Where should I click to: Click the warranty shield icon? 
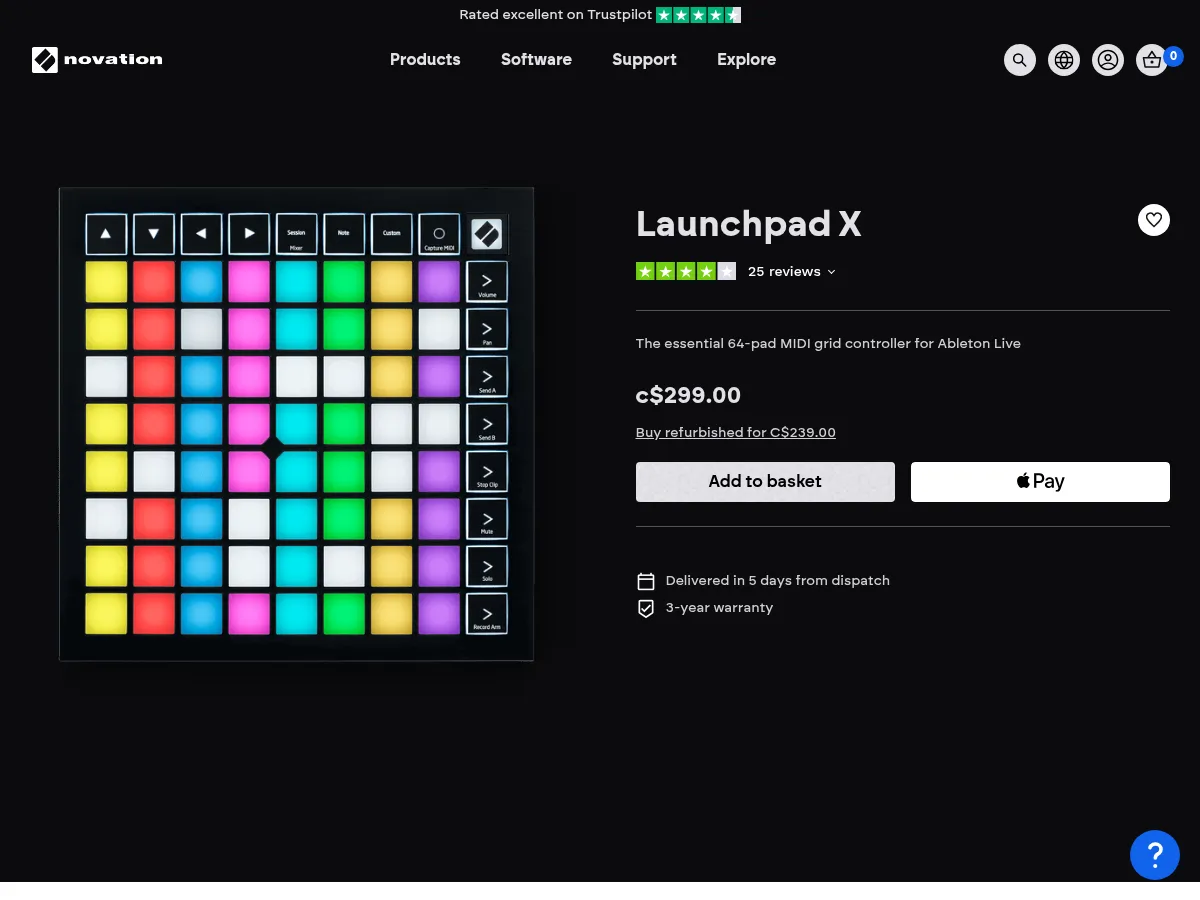[646, 608]
